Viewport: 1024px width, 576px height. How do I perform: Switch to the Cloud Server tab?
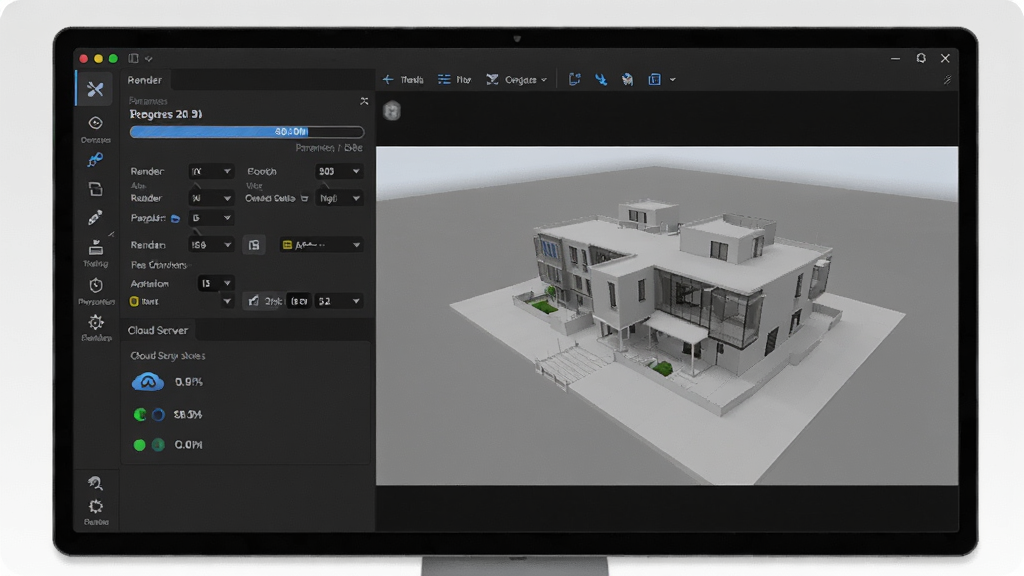(x=157, y=330)
